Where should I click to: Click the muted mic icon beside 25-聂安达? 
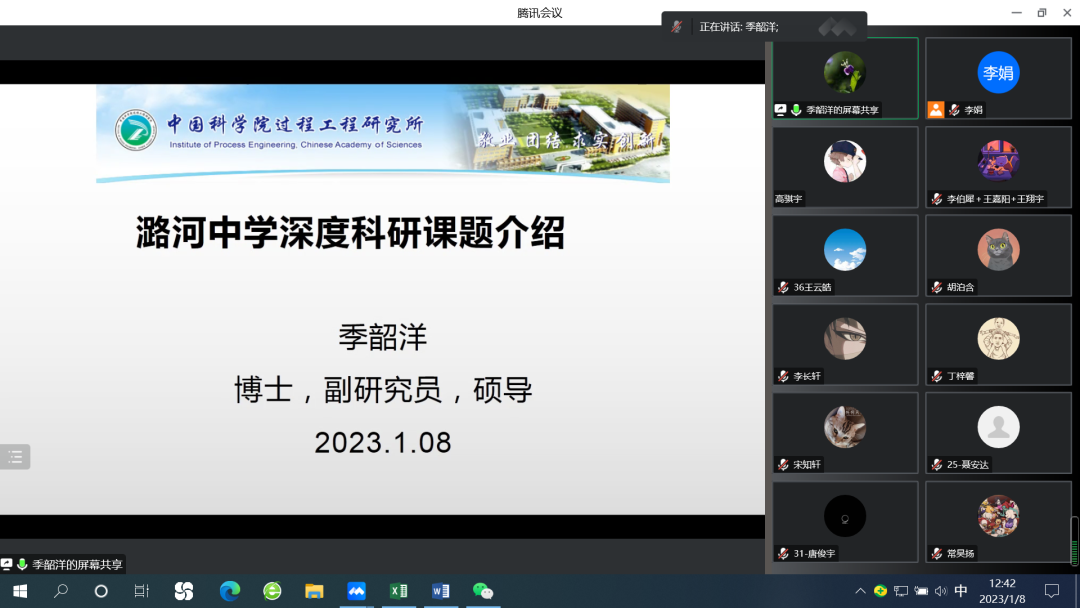point(937,464)
